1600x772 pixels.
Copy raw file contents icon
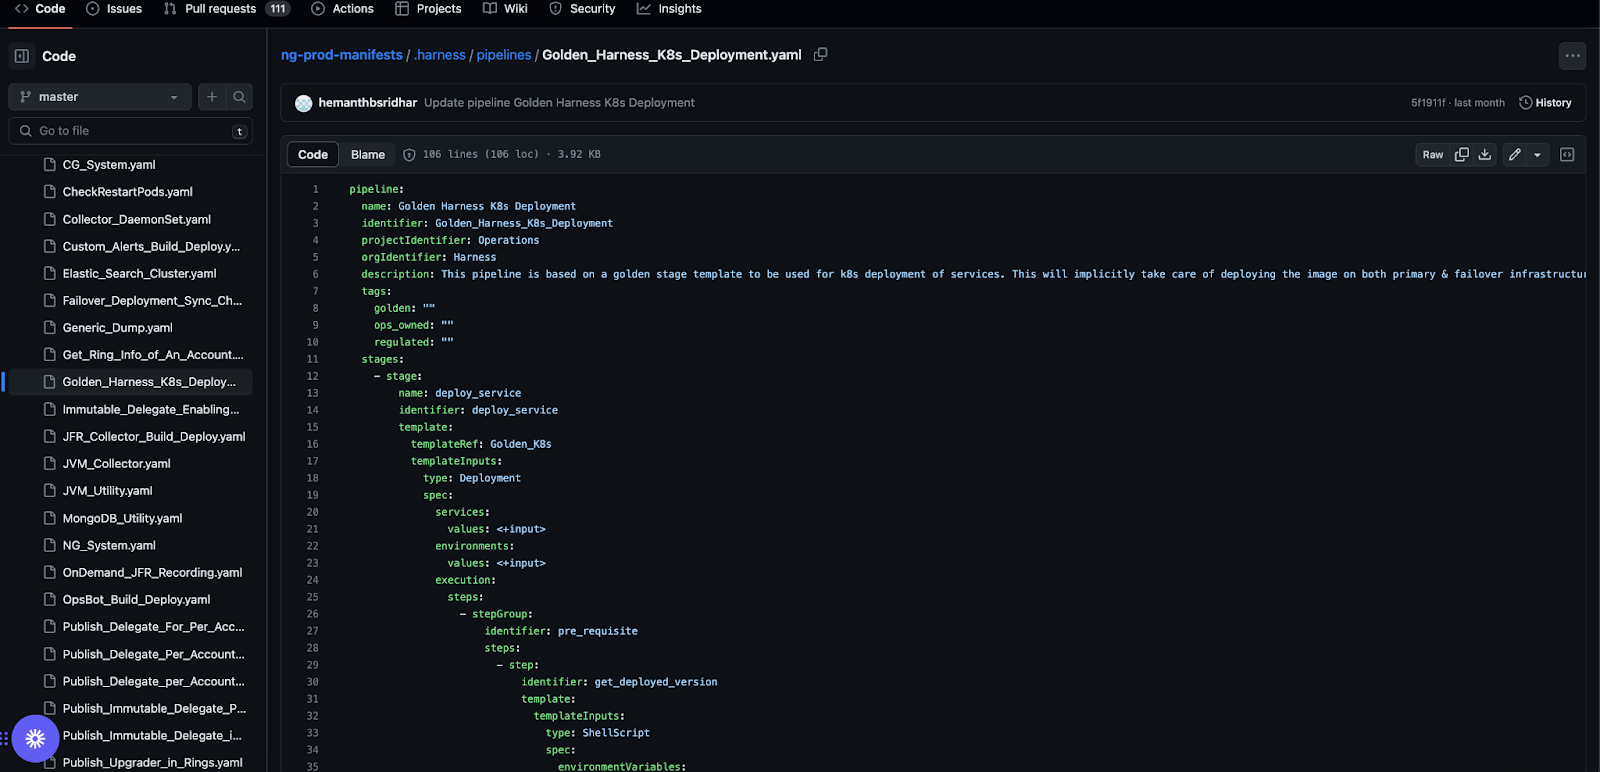(1461, 155)
